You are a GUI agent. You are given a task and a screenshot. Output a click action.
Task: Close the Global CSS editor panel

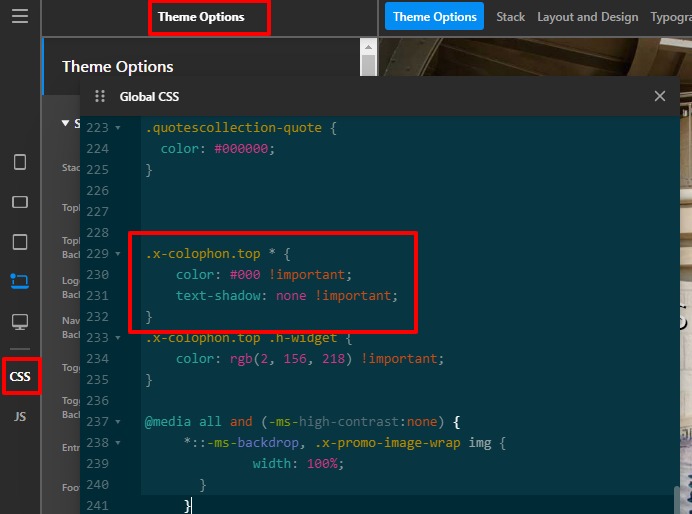660,96
